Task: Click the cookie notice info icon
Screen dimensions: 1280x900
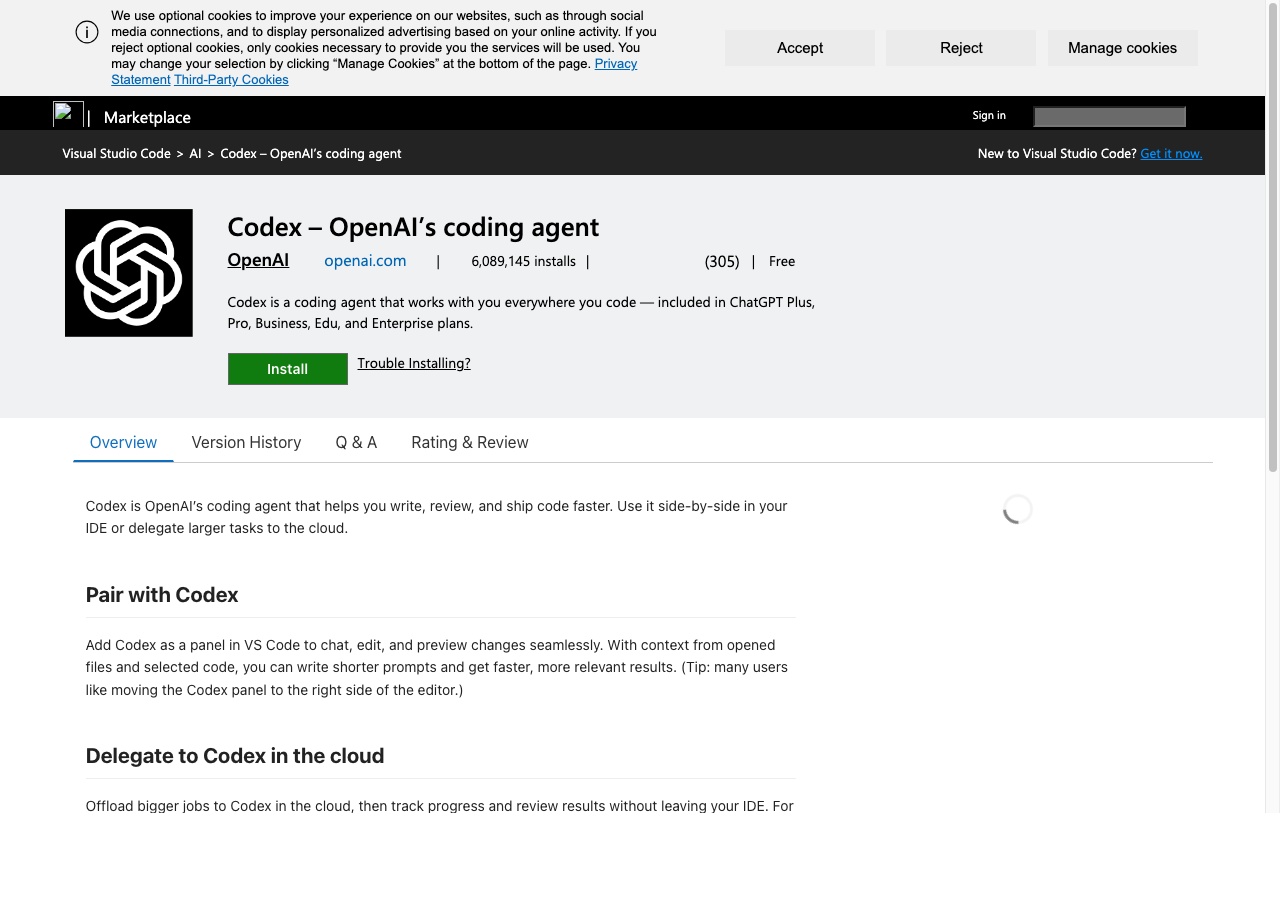Action: [x=87, y=32]
